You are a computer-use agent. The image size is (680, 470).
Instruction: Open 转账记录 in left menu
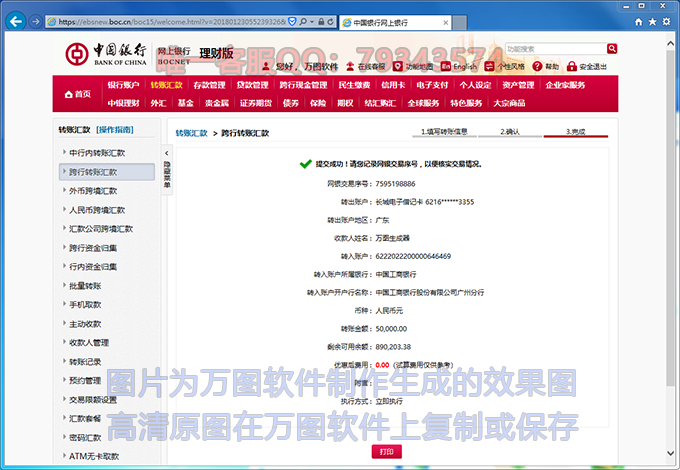[85, 362]
